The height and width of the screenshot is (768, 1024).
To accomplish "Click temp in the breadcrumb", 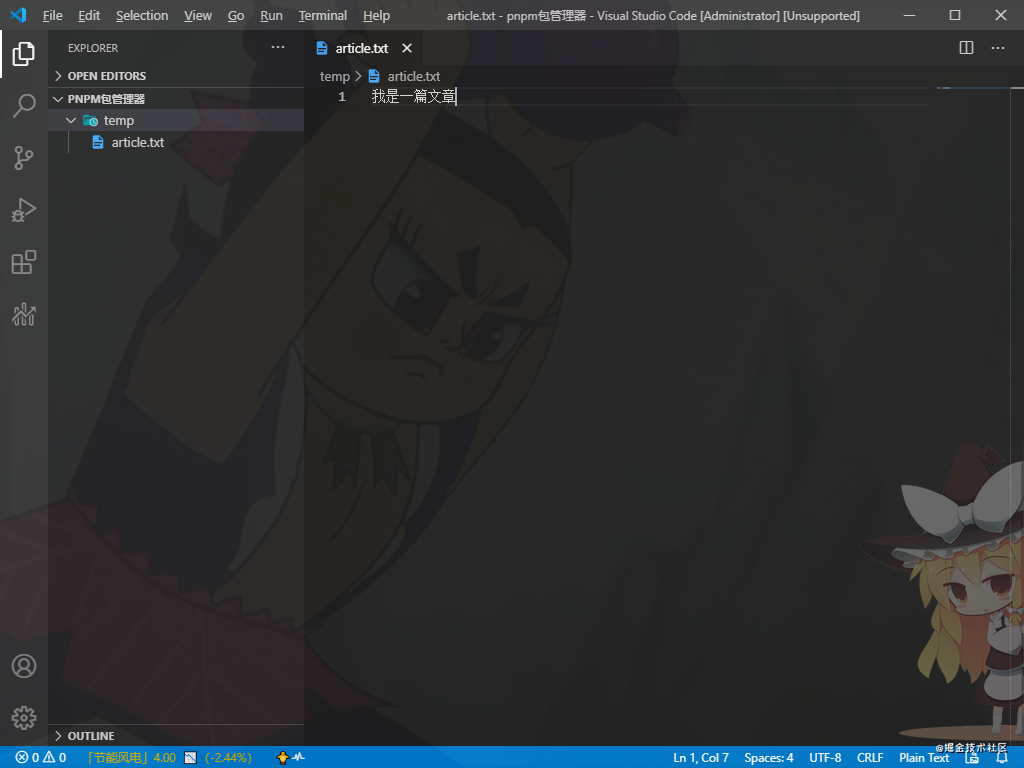I will (334, 76).
